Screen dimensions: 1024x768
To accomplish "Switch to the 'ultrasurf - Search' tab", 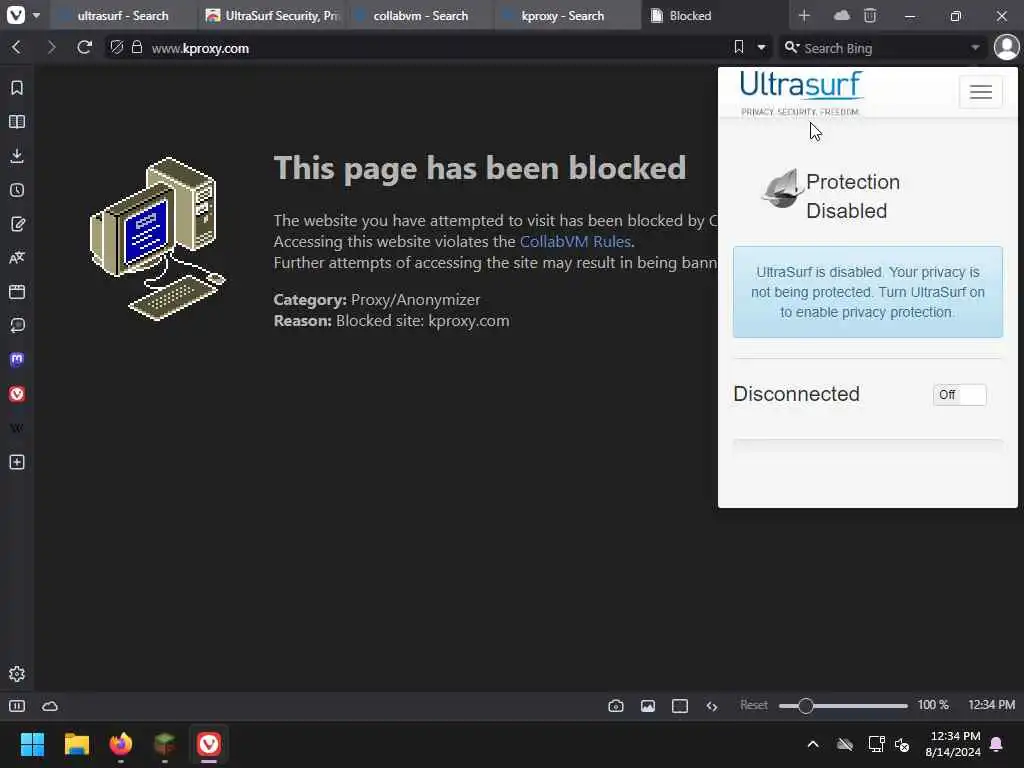I will (x=123, y=15).
